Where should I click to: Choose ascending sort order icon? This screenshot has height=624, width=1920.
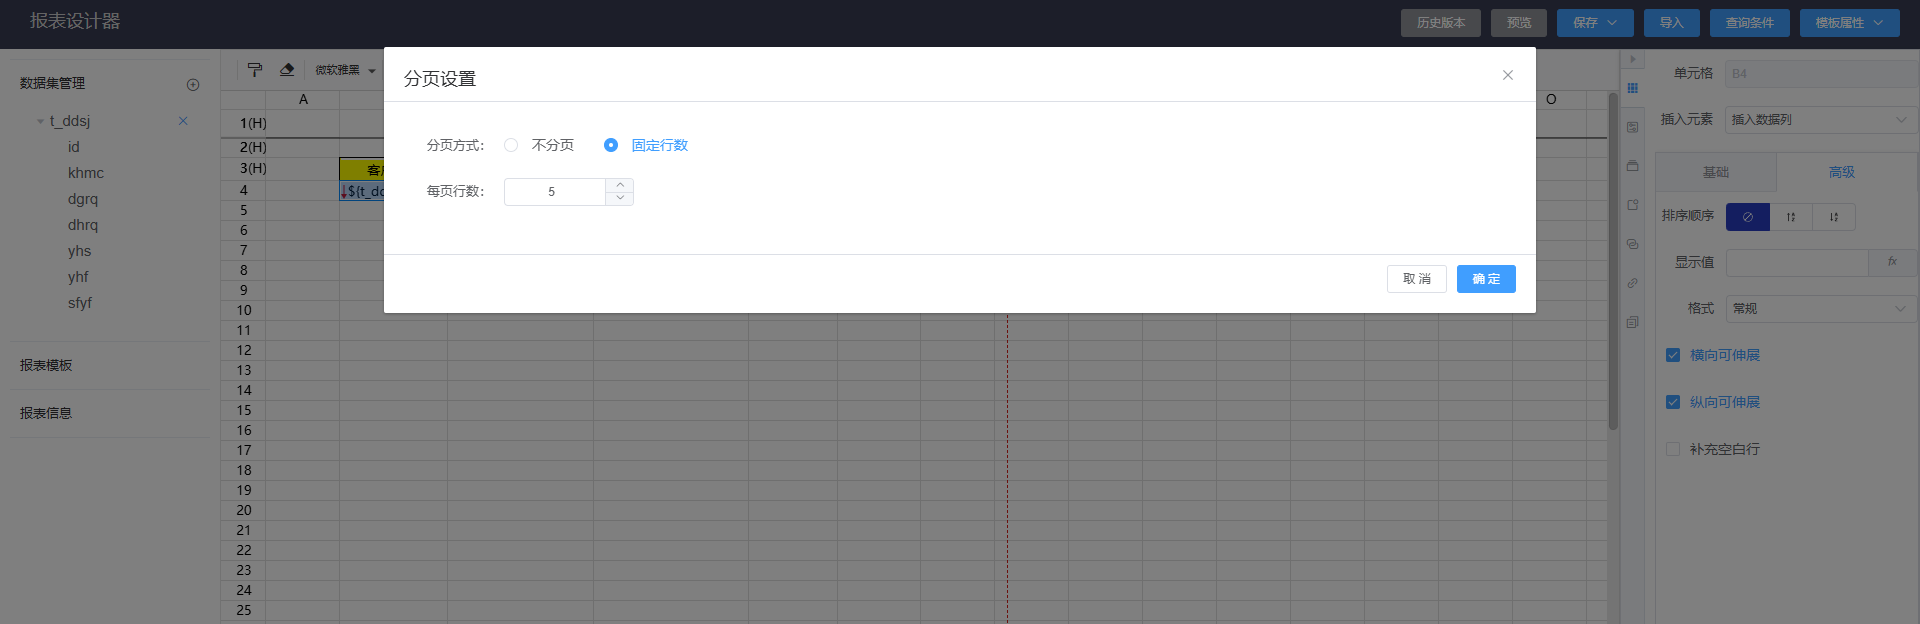[1791, 217]
